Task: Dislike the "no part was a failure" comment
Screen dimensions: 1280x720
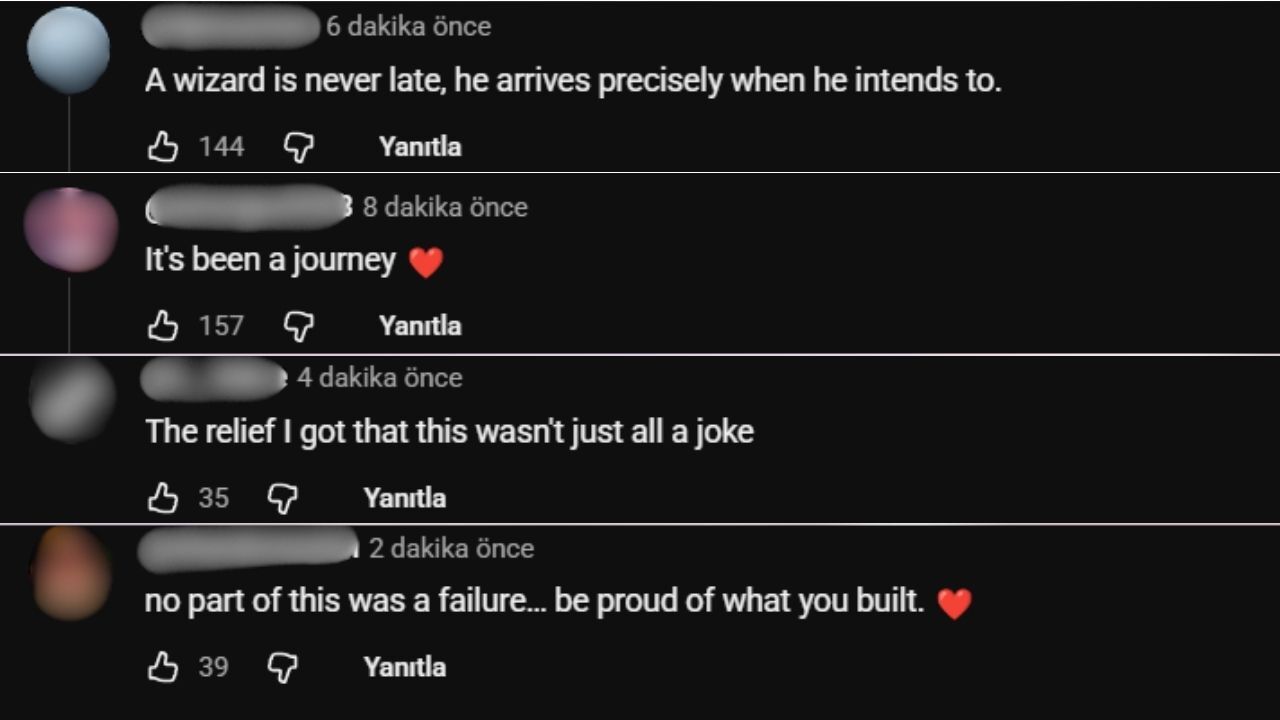Action: click(x=283, y=667)
